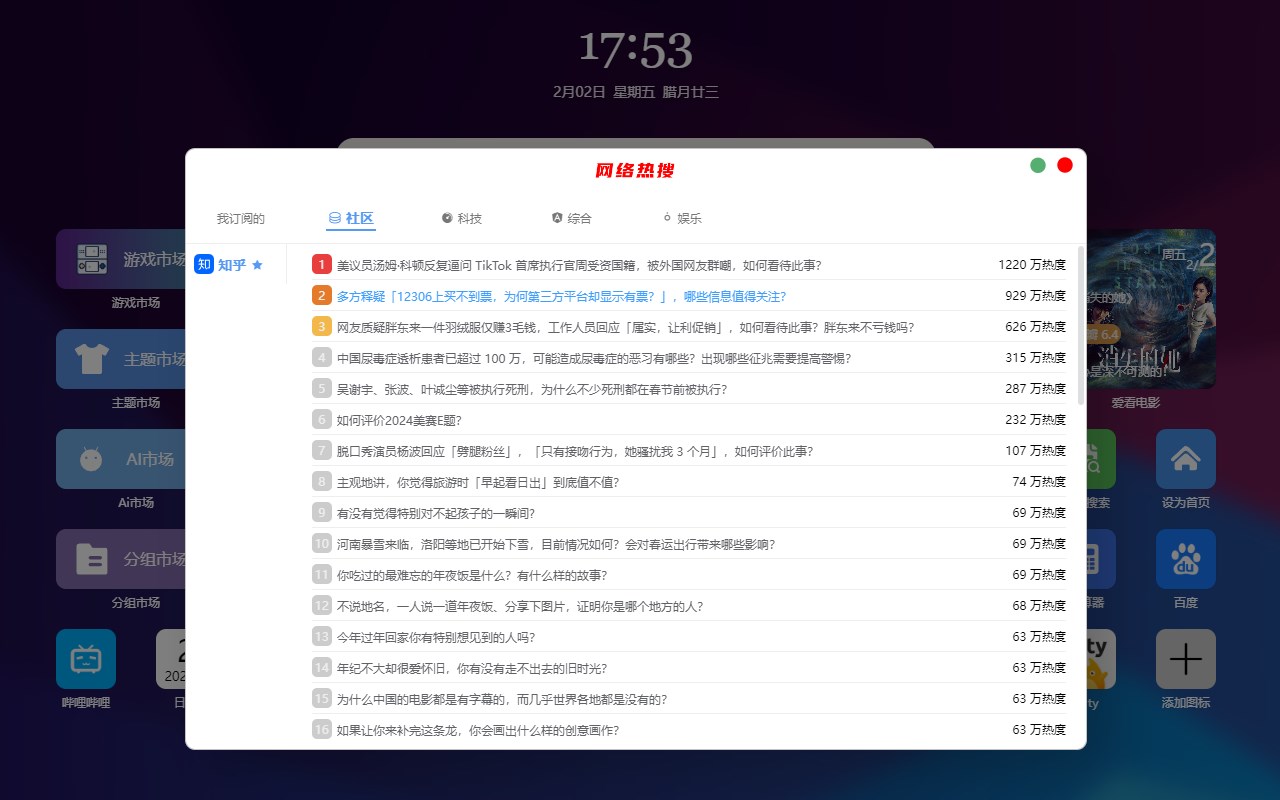Viewport: 1280px width, 800px height.
Task: Open the AI市场 tile
Action: [121, 459]
